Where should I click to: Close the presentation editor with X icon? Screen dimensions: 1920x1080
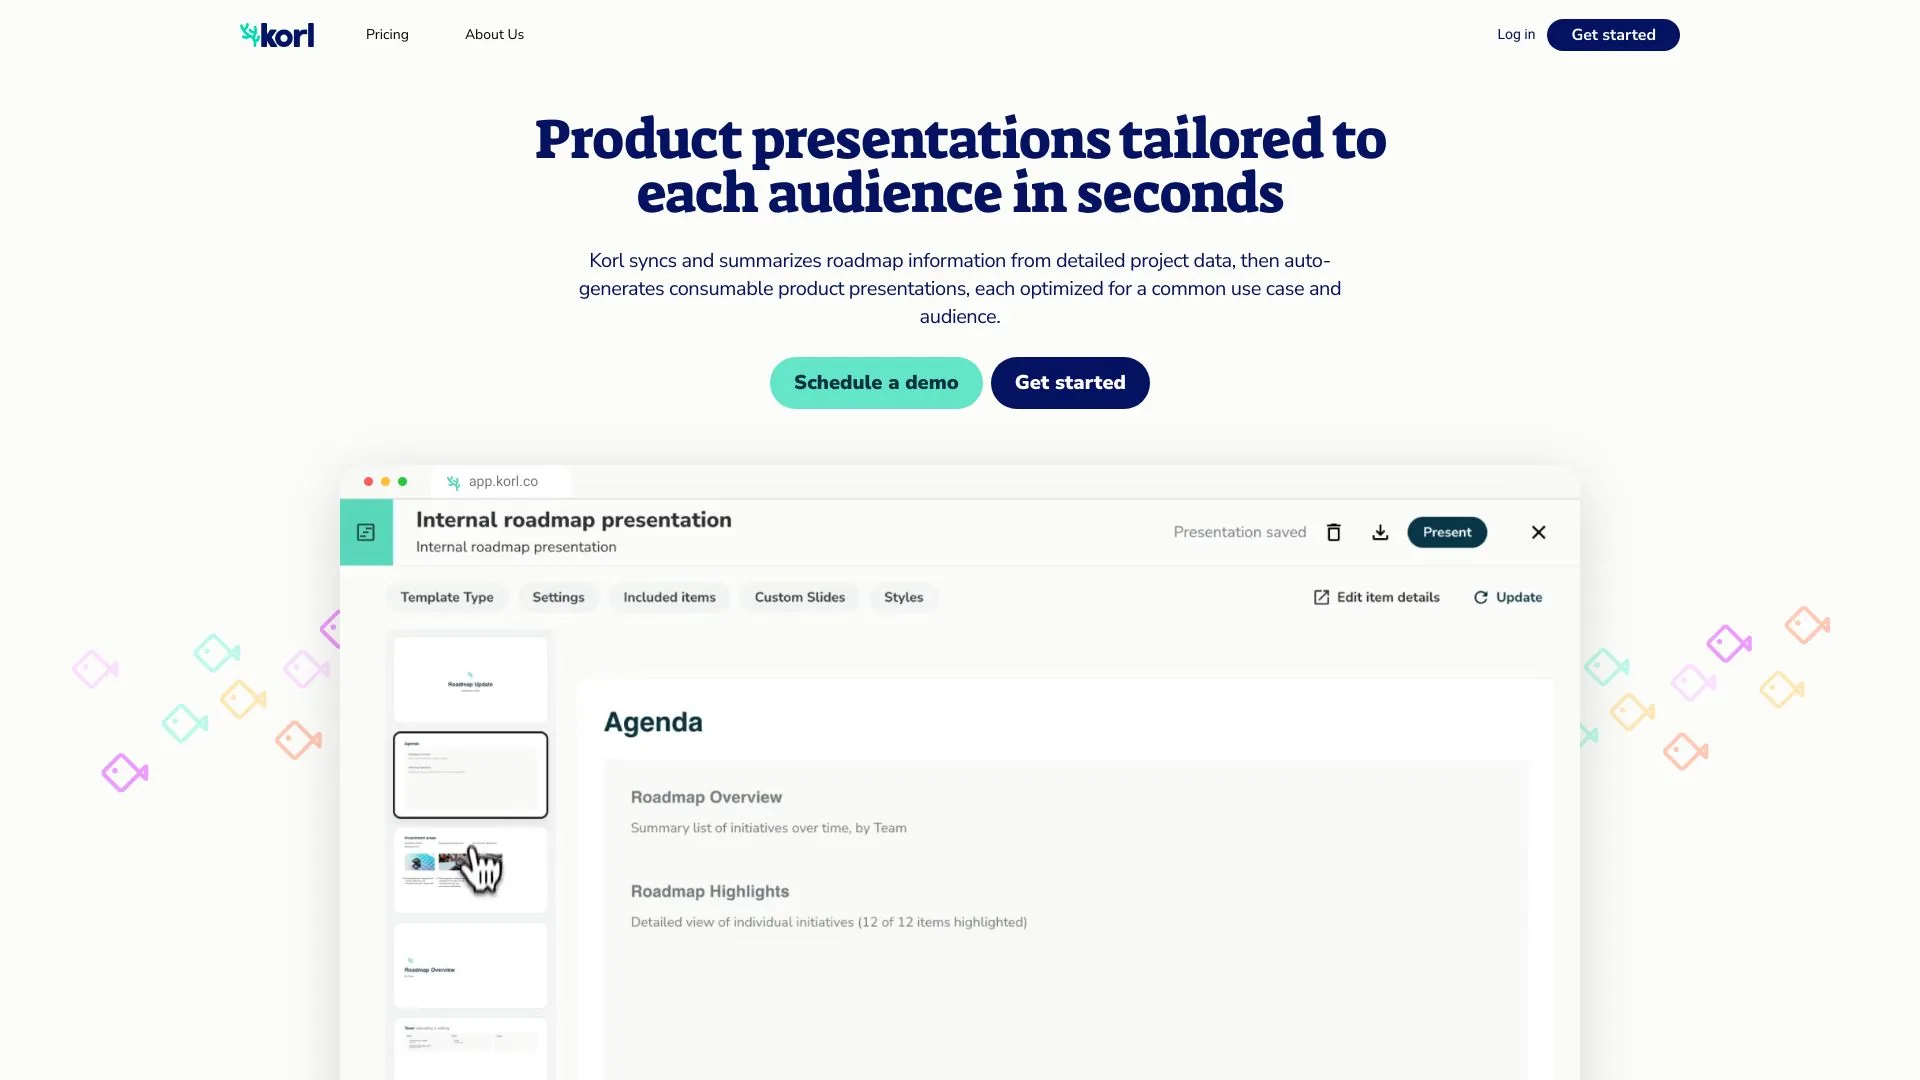(1539, 532)
